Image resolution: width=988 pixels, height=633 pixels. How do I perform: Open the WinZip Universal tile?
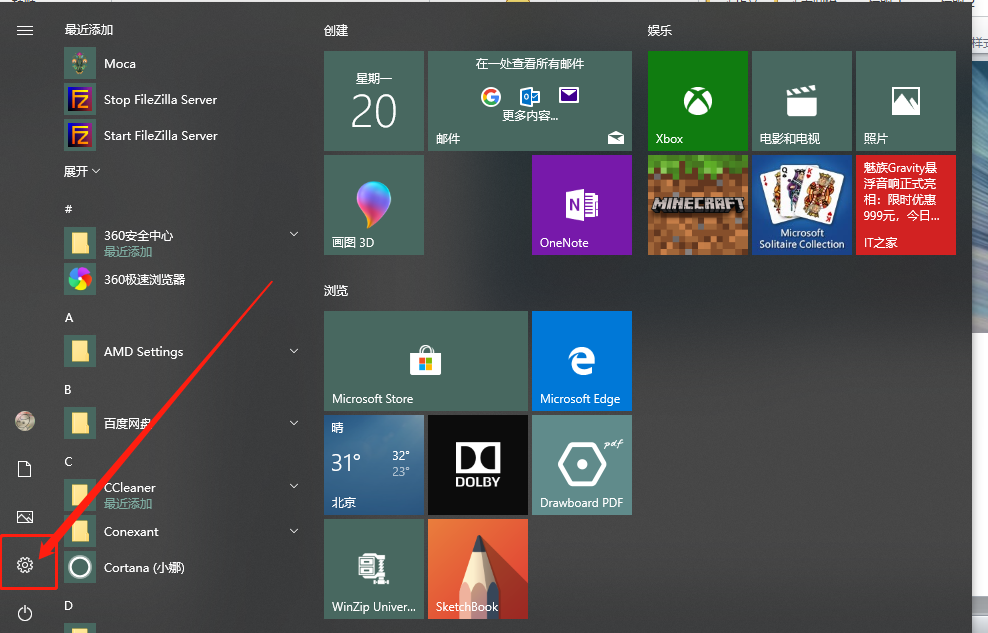click(374, 569)
